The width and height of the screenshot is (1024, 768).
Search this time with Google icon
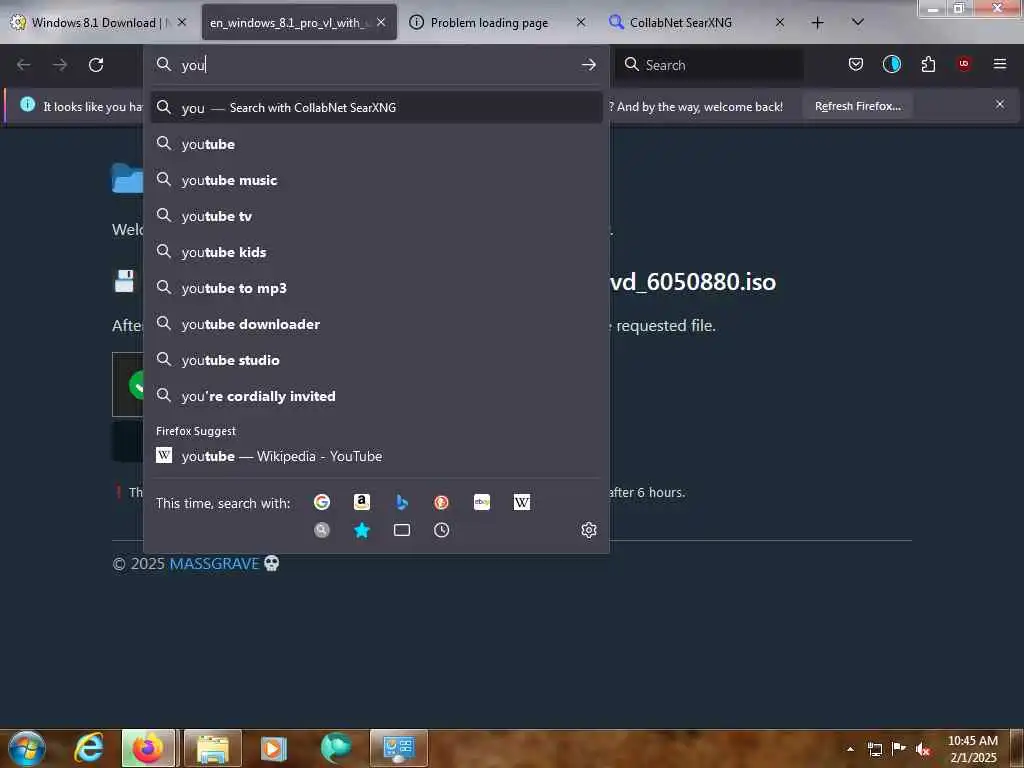[x=321, y=502]
